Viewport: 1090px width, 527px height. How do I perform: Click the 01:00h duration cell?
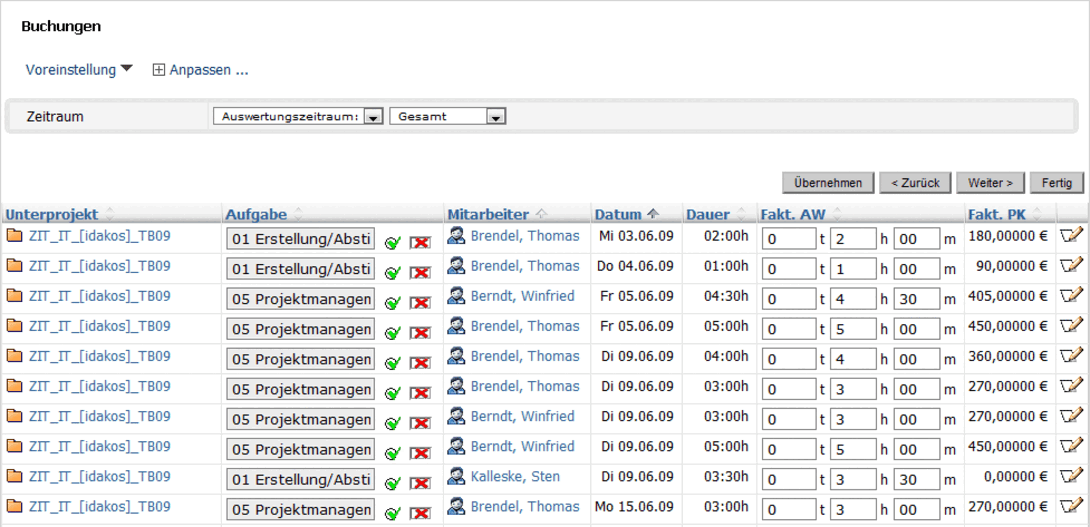tap(726, 266)
